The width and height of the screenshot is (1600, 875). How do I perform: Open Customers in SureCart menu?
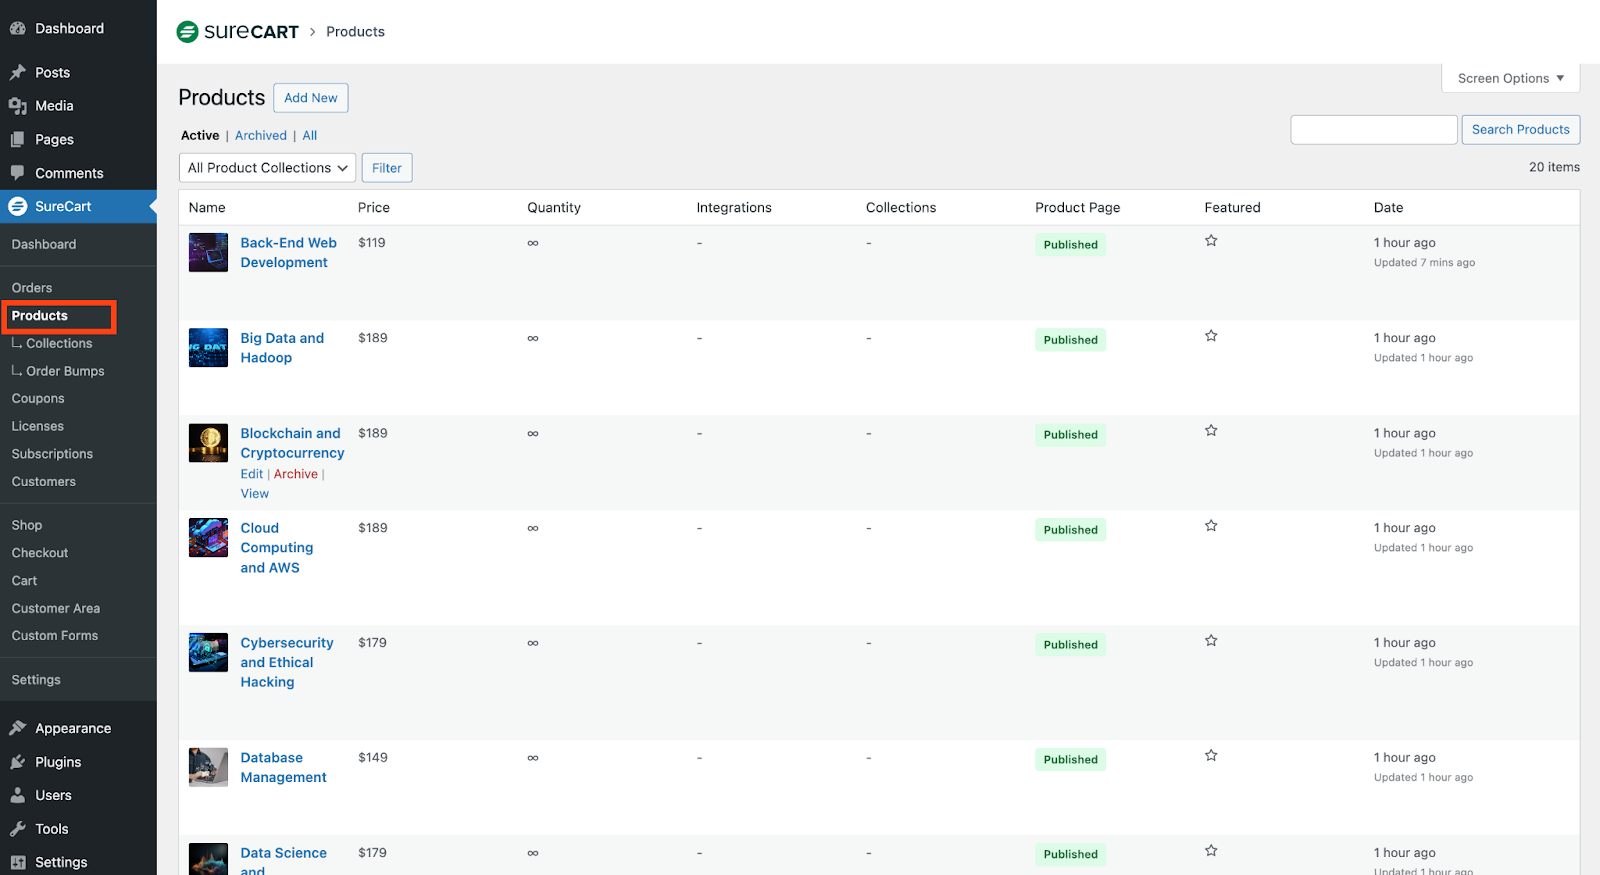pyautogui.click(x=44, y=482)
